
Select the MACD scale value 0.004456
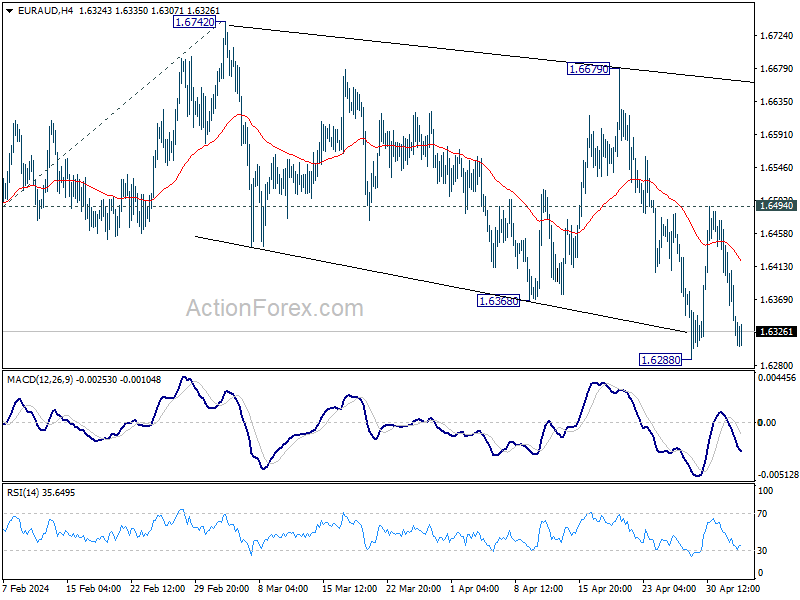(777, 378)
